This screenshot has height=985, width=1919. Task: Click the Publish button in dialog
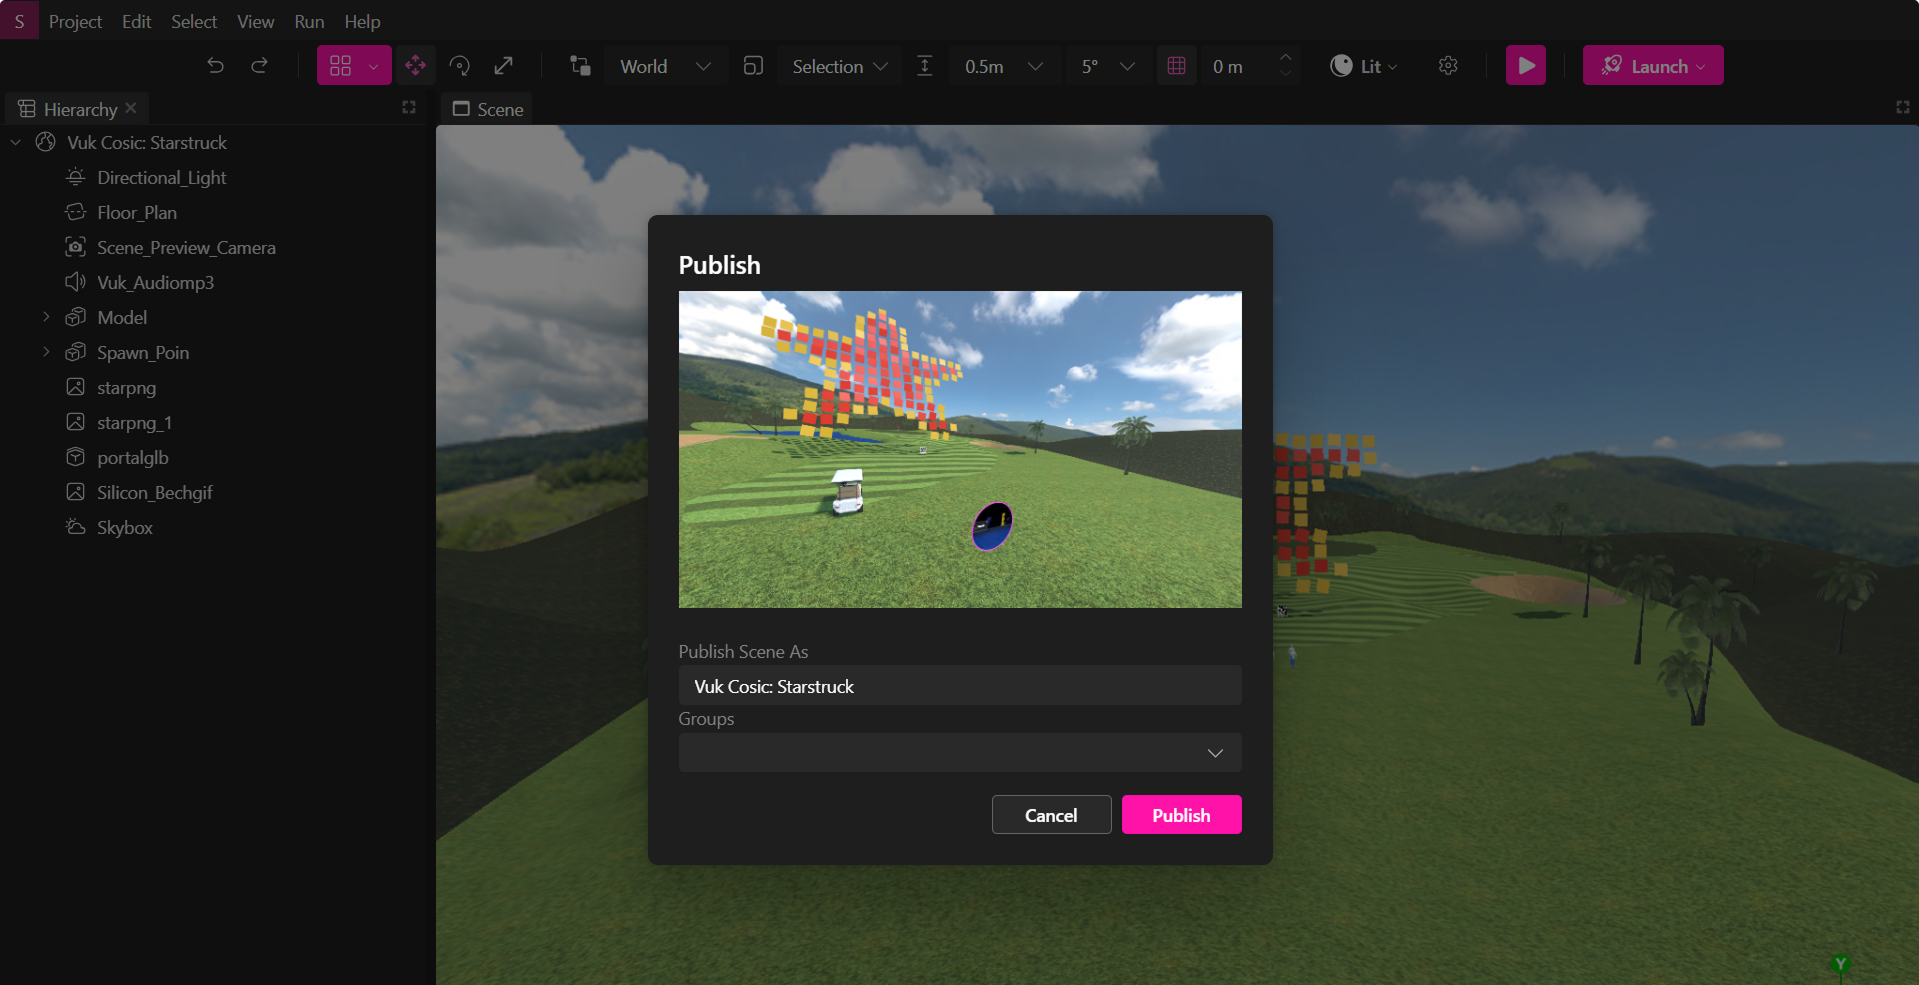pyautogui.click(x=1181, y=815)
